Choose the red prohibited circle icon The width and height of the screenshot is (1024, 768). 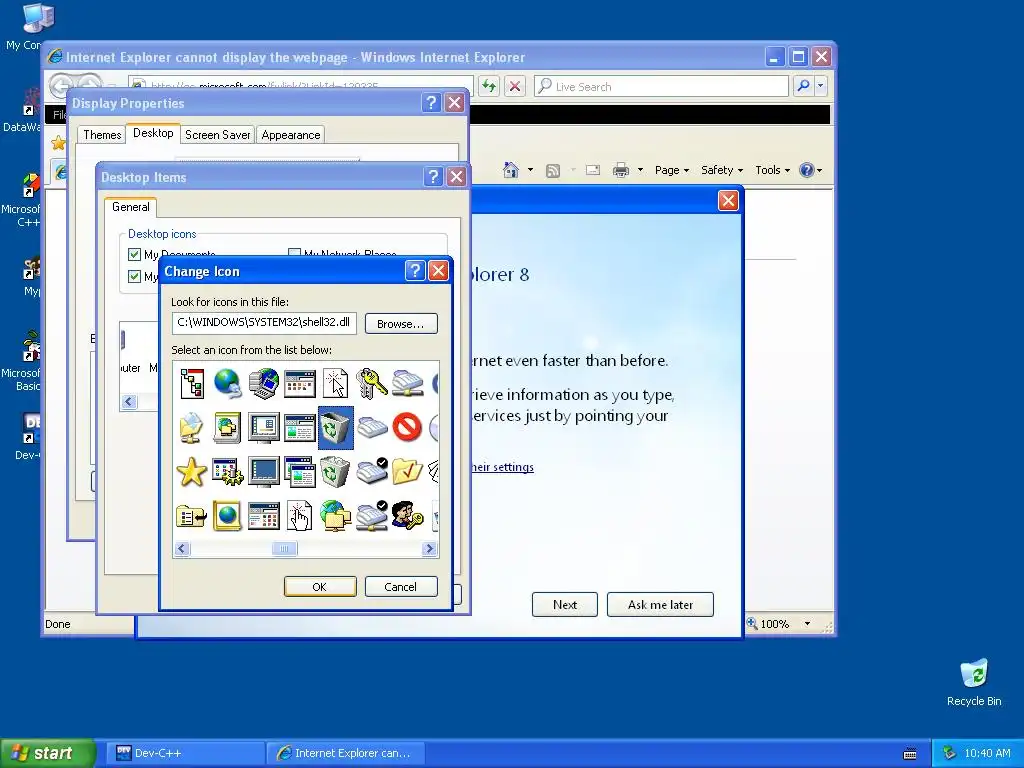408,428
